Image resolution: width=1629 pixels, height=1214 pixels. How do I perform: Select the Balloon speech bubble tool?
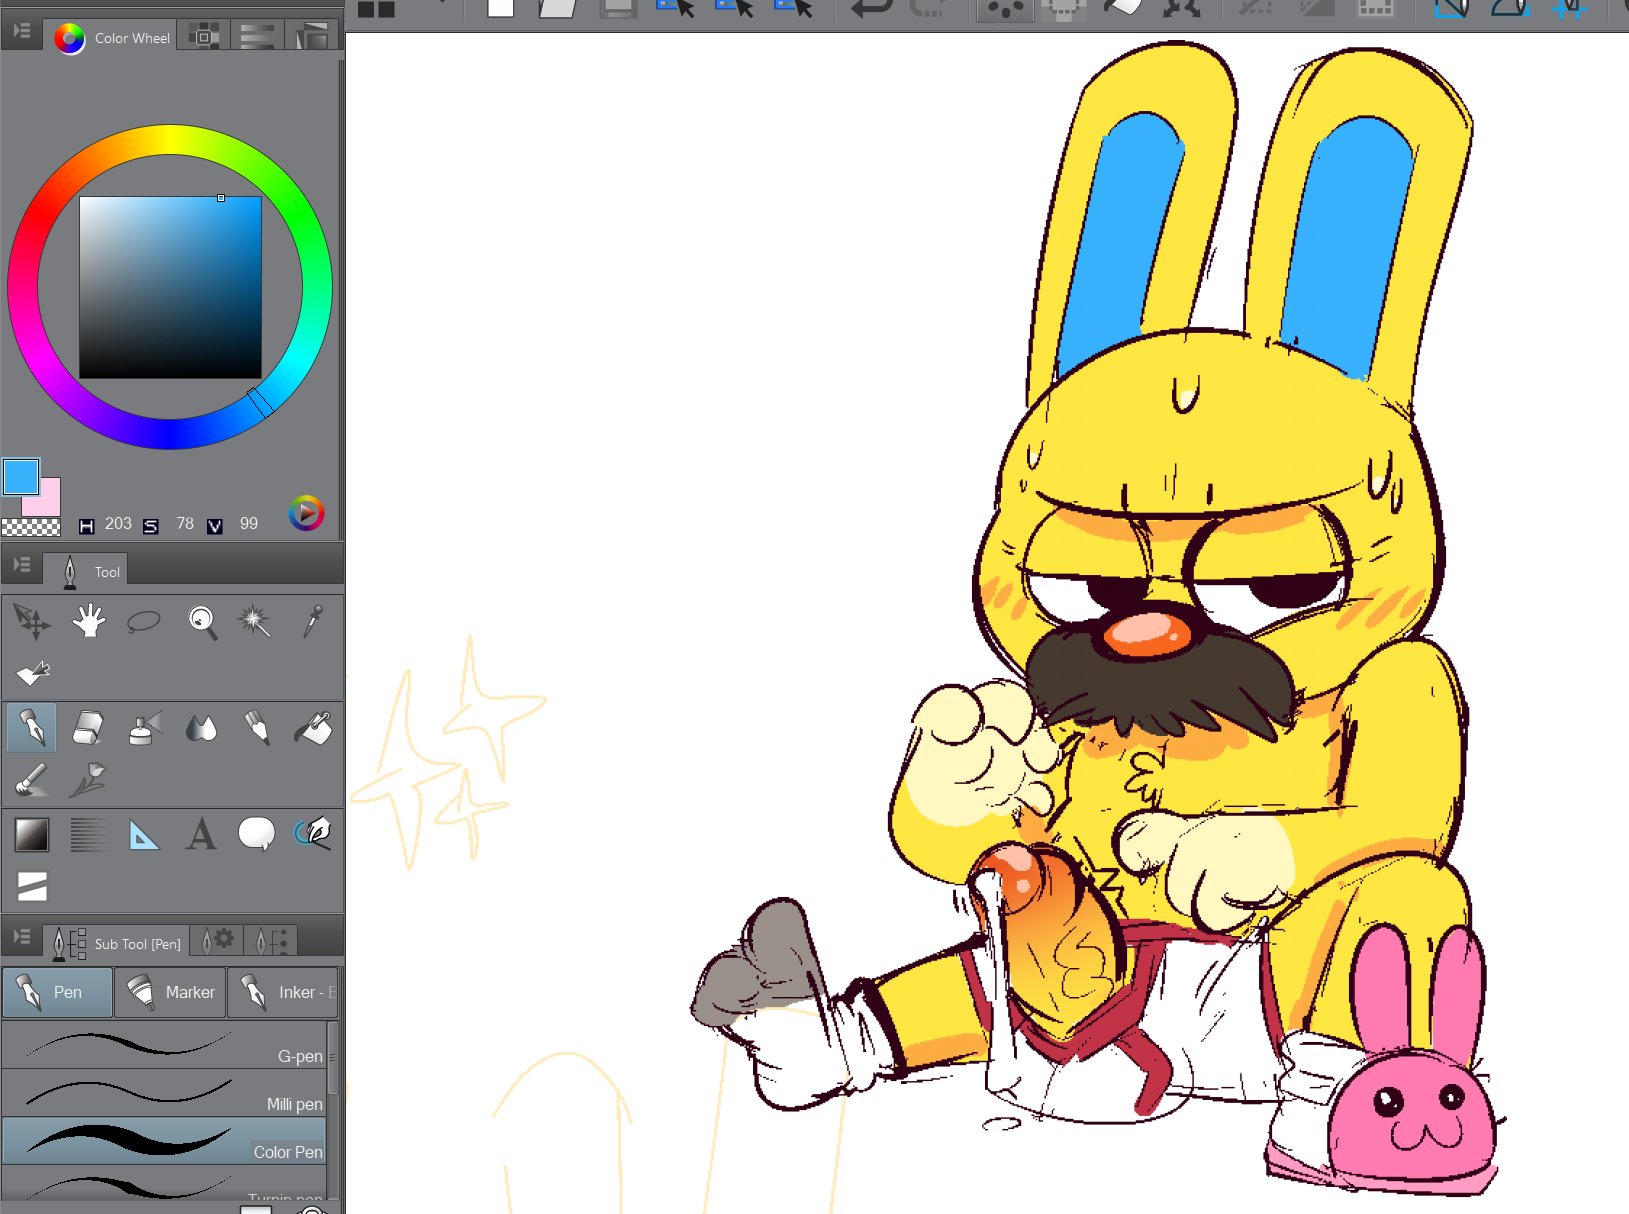(x=257, y=834)
